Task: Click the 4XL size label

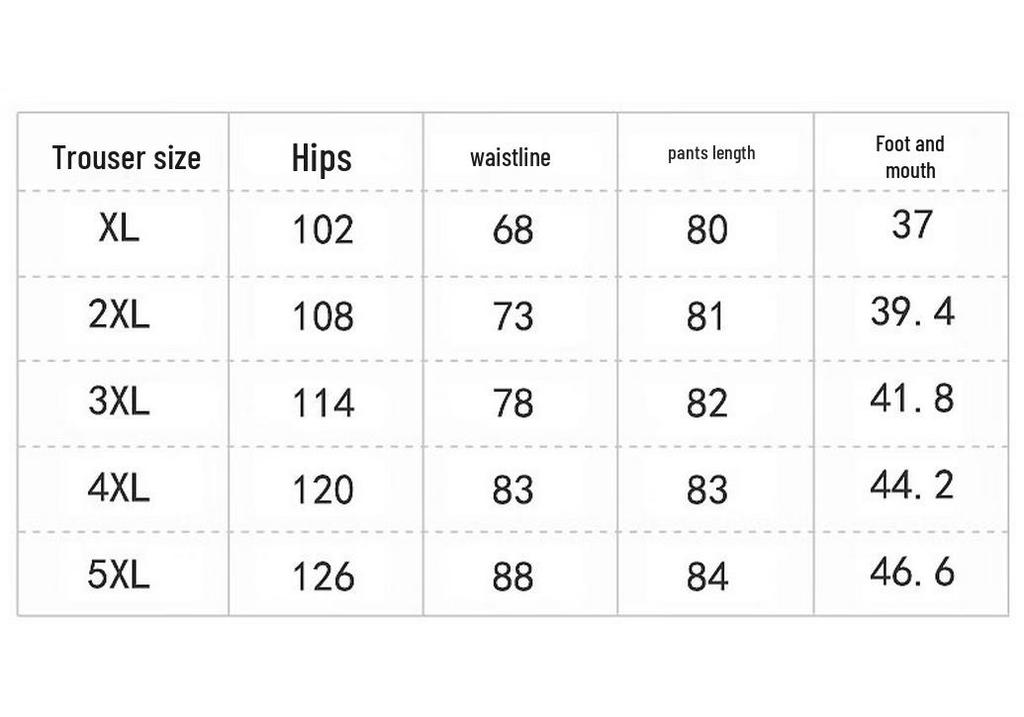Action: [119, 488]
